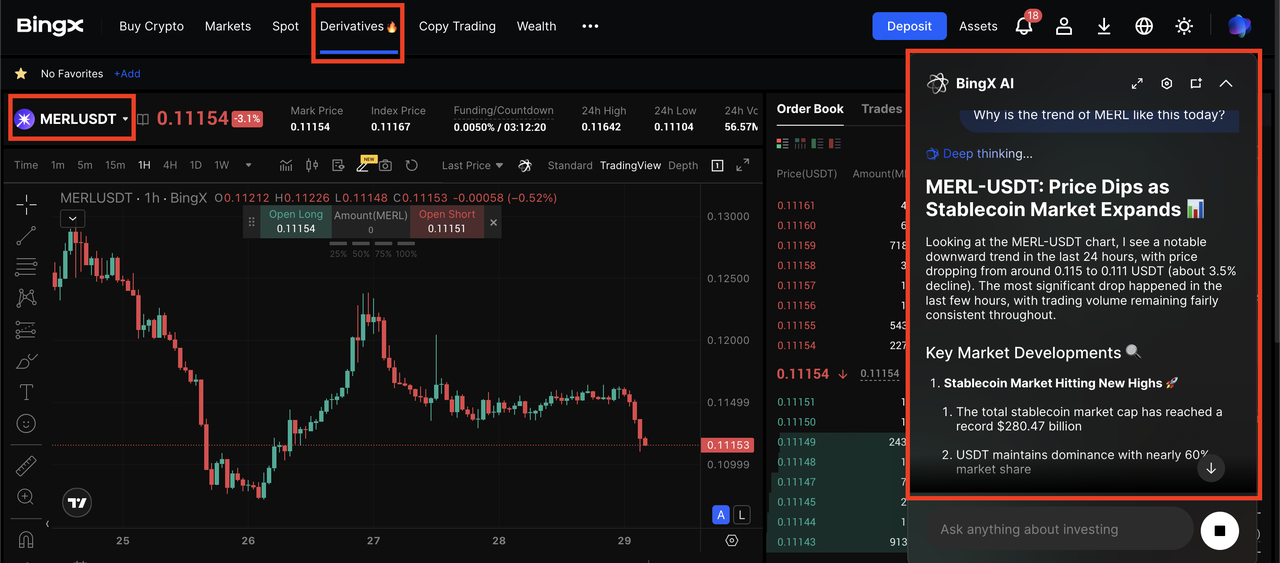Click the Open Short button
This screenshot has width=1280, height=563.
coord(447,222)
